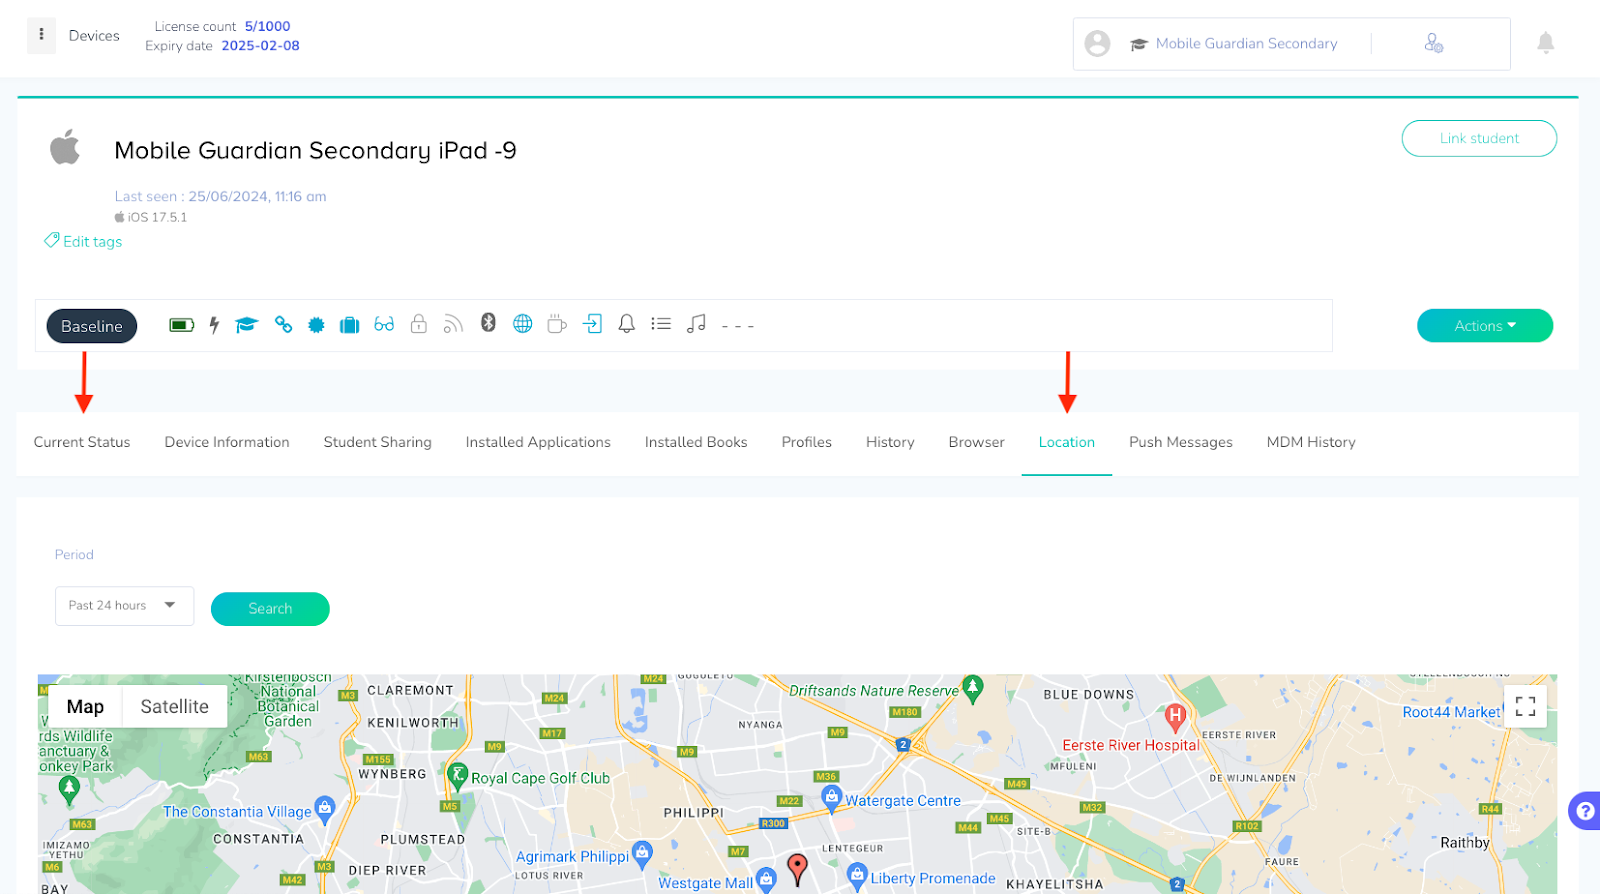Click the red location pin on map
This screenshot has width=1600, height=894.
tap(797, 868)
